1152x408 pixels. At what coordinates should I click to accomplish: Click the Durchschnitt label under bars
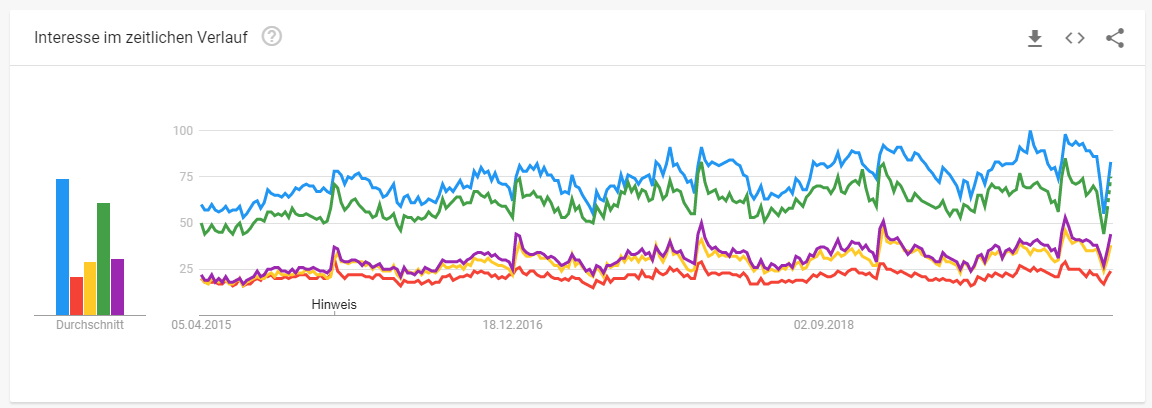[90, 325]
